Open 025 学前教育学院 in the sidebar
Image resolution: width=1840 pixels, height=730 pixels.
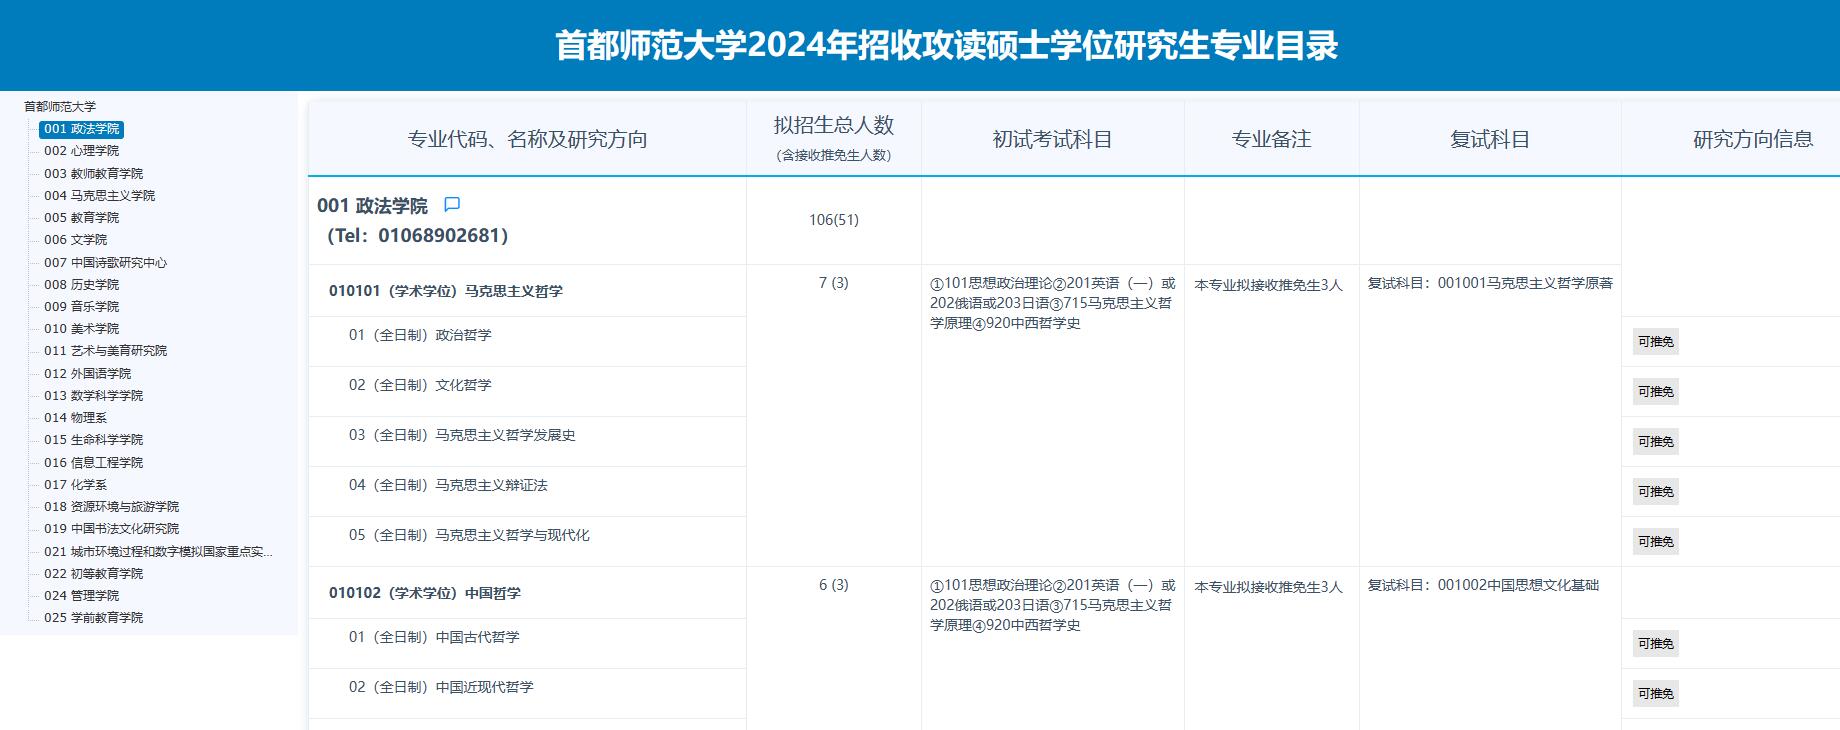pos(93,618)
